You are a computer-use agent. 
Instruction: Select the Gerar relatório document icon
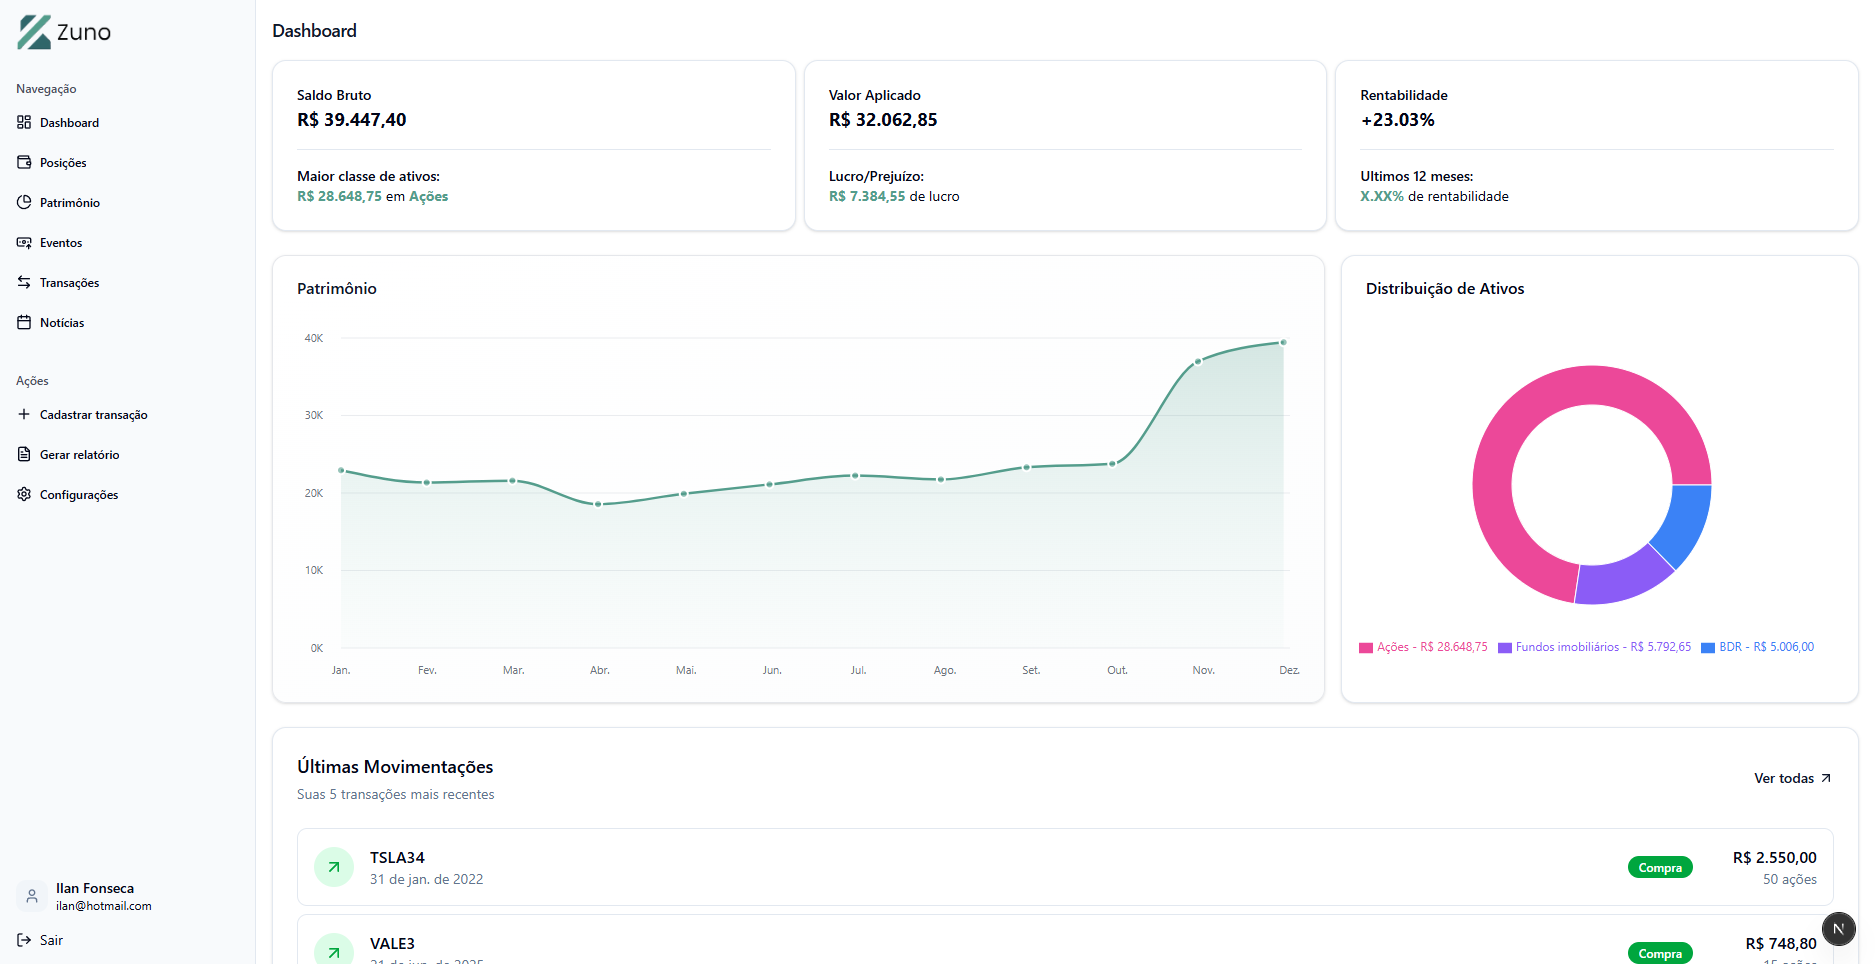coord(23,454)
